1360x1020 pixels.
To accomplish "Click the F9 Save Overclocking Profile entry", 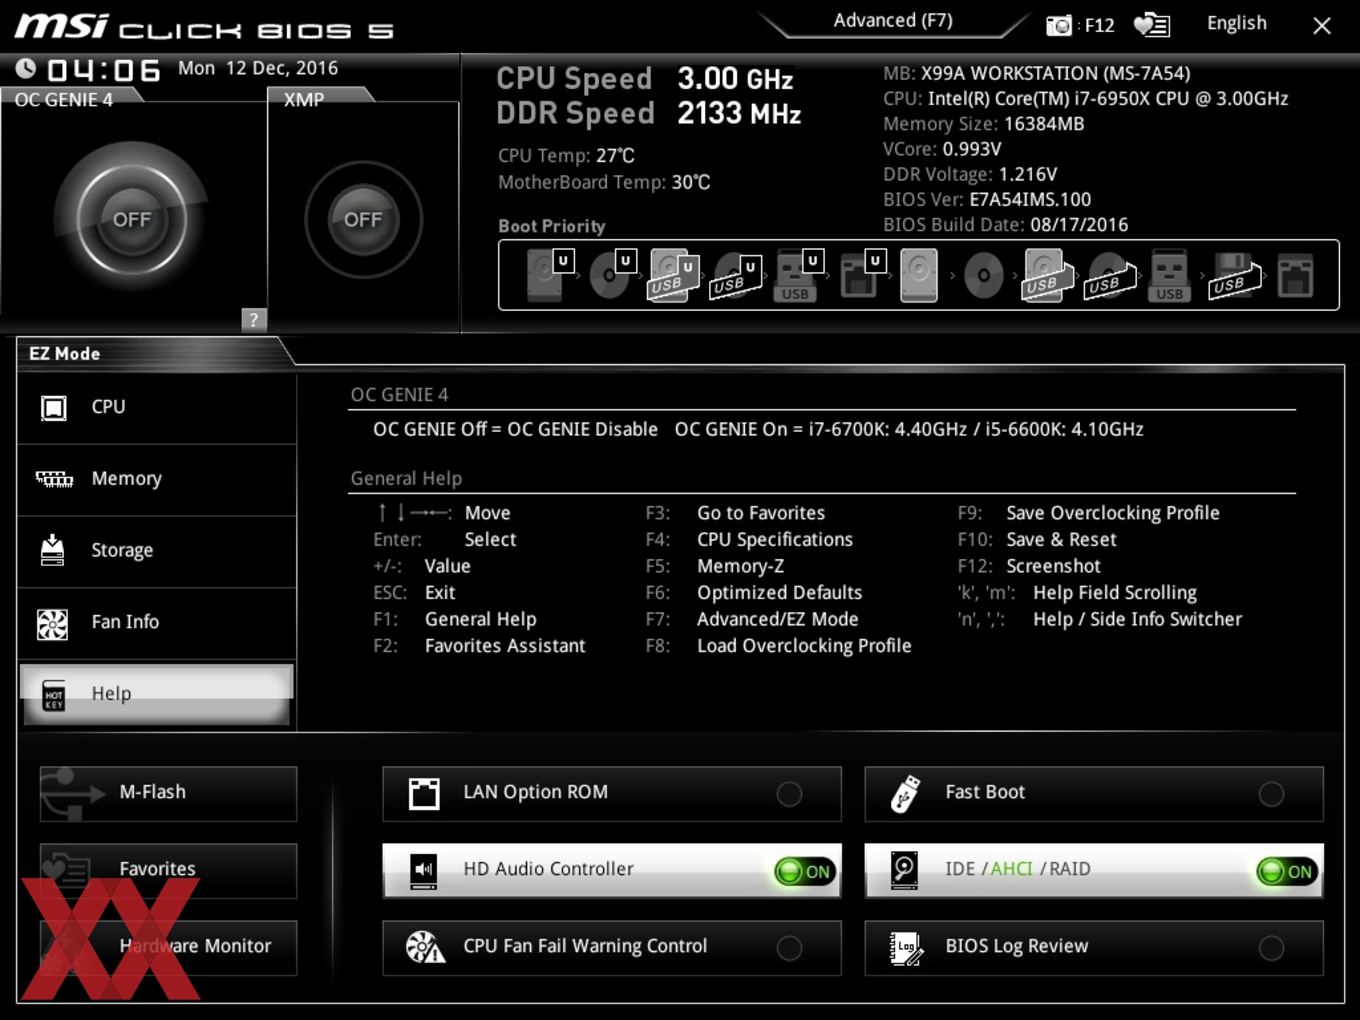I will pos(1088,513).
